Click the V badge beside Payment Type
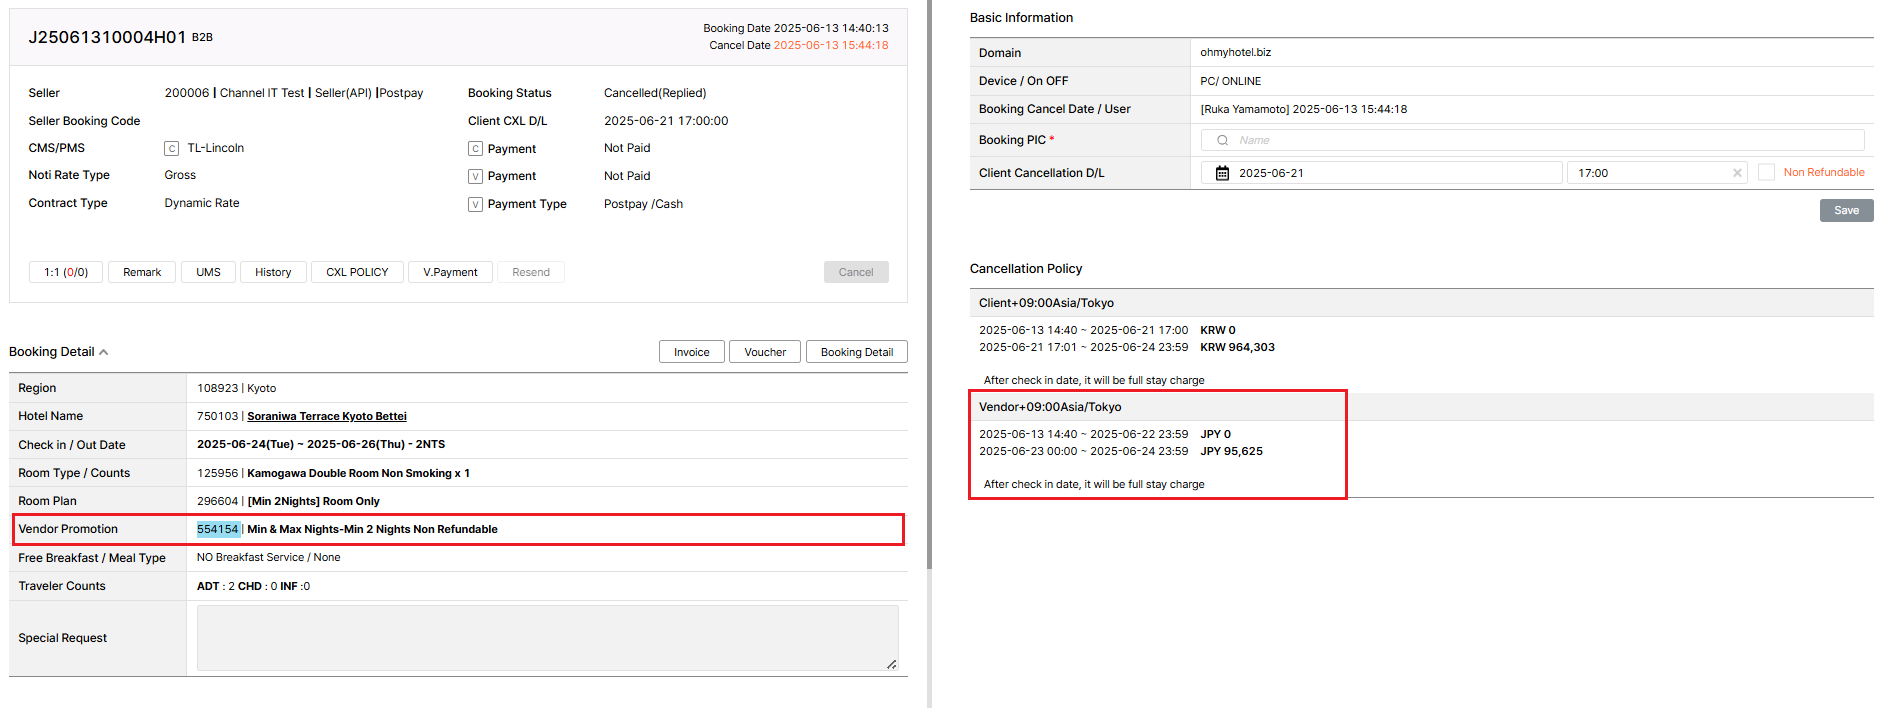The width and height of the screenshot is (1879, 708). pyautogui.click(x=475, y=204)
